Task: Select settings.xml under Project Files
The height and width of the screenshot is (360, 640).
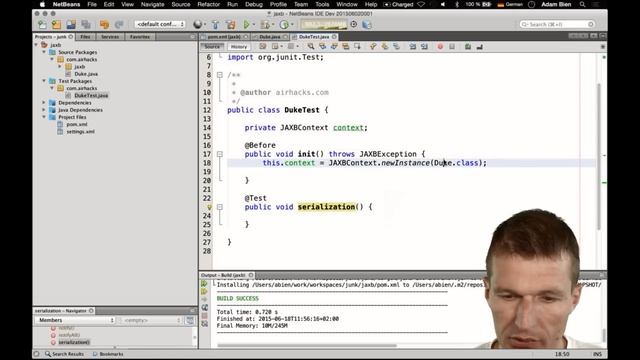Action: [80, 132]
